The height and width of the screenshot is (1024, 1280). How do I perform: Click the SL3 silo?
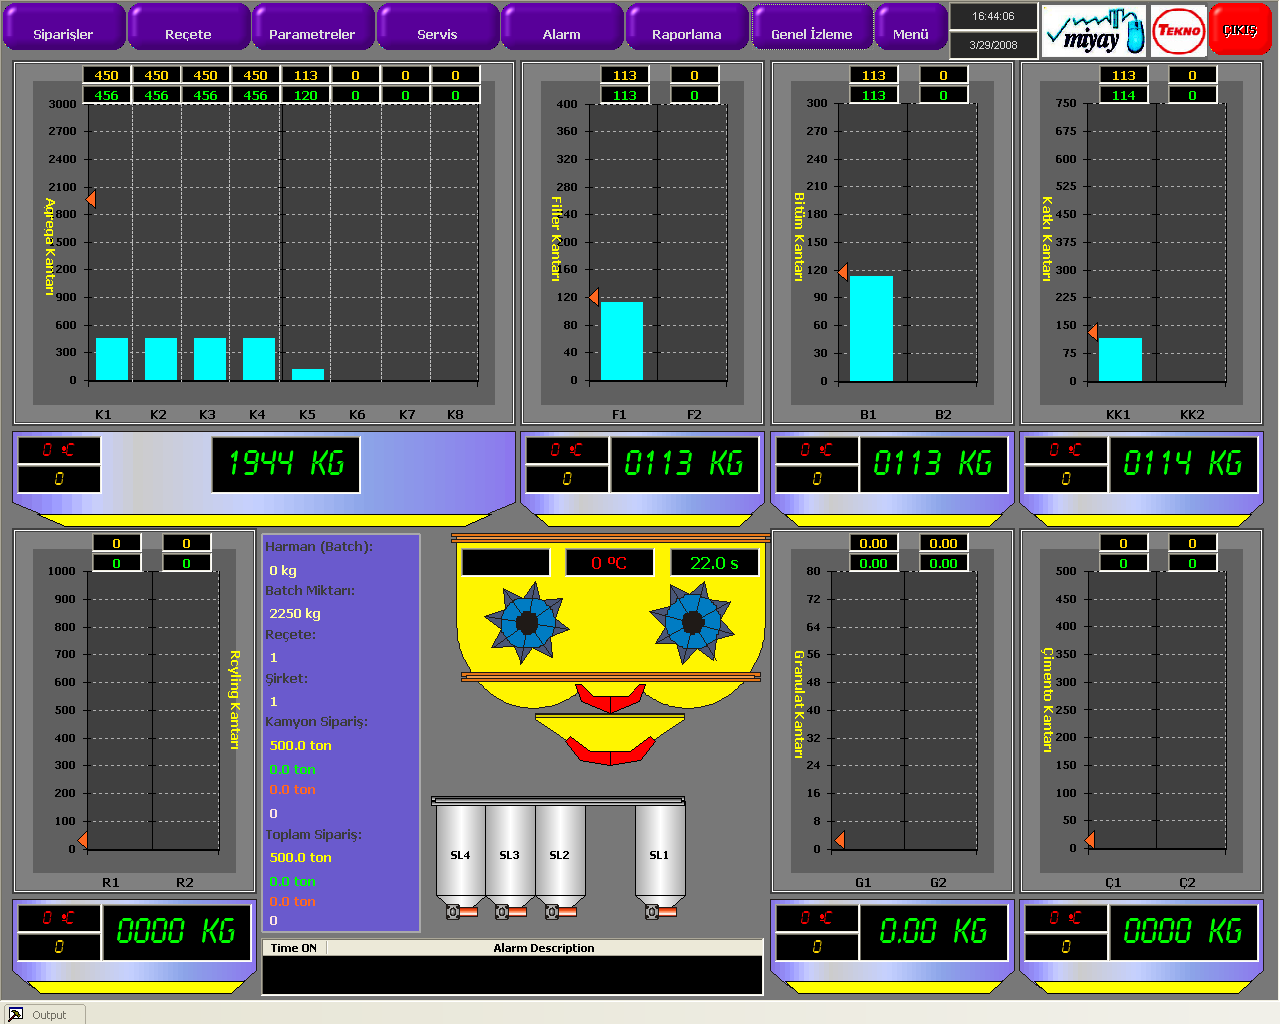tap(510, 851)
